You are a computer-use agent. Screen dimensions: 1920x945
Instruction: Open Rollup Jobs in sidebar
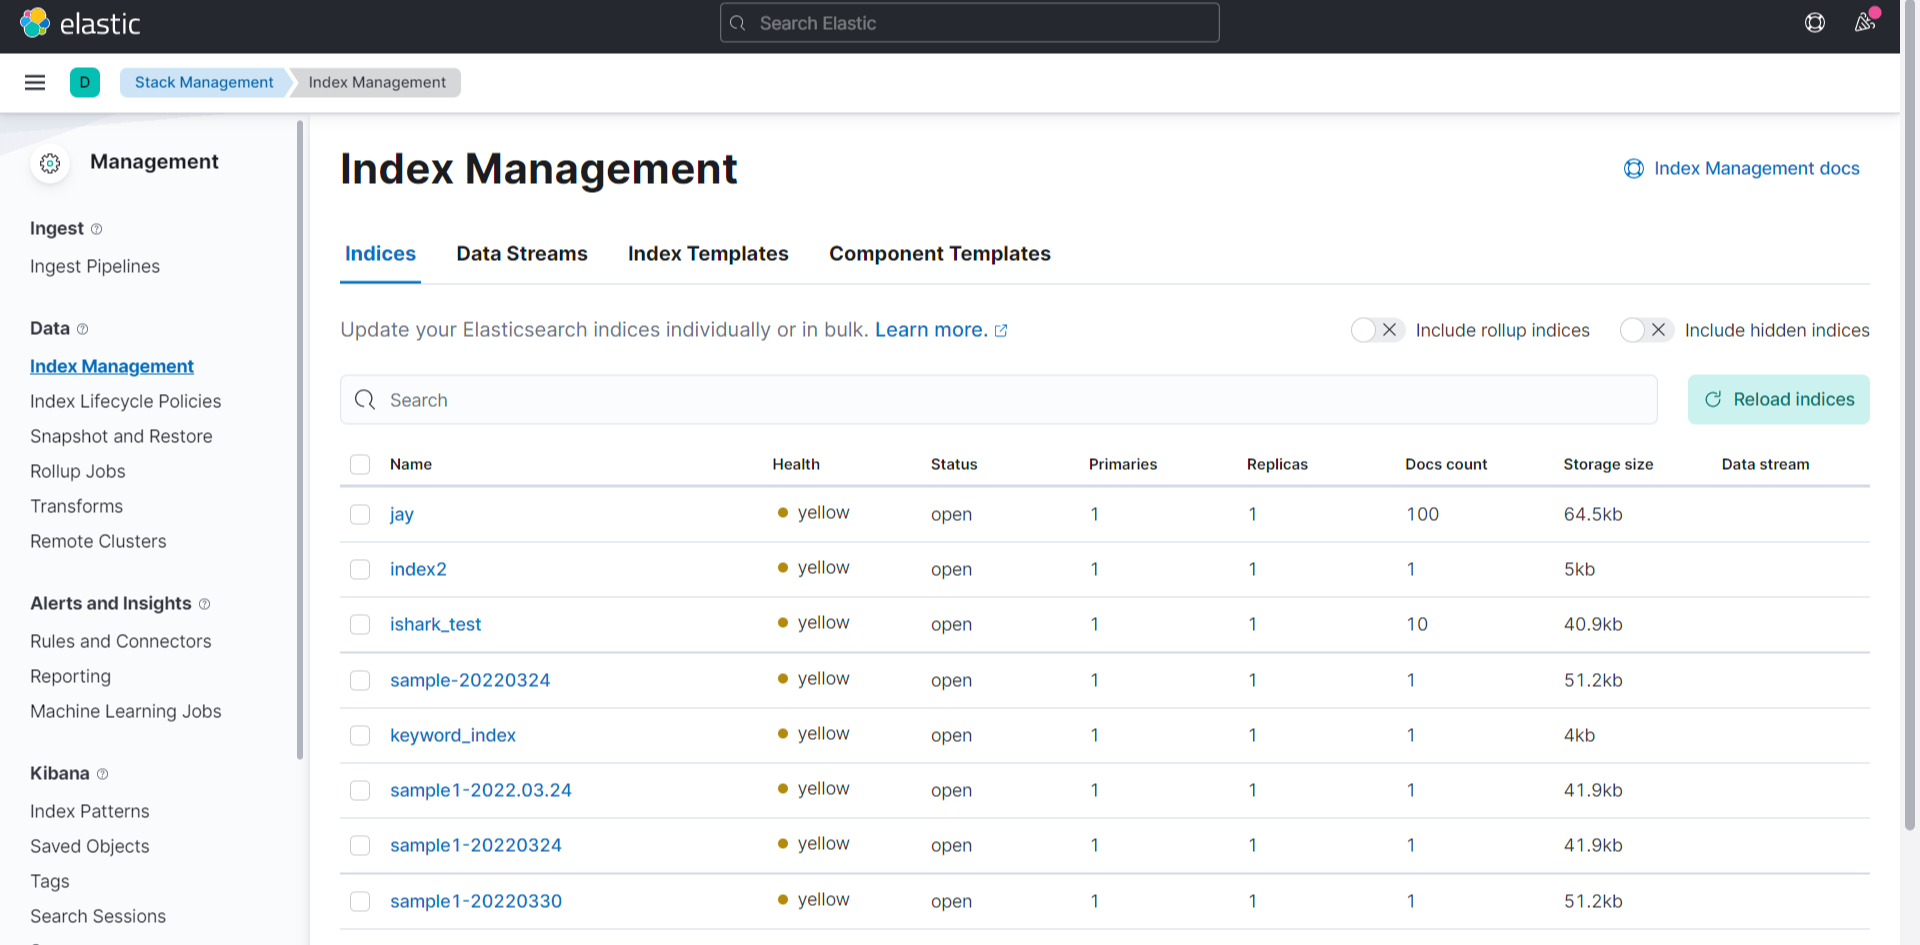pyautogui.click(x=78, y=471)
